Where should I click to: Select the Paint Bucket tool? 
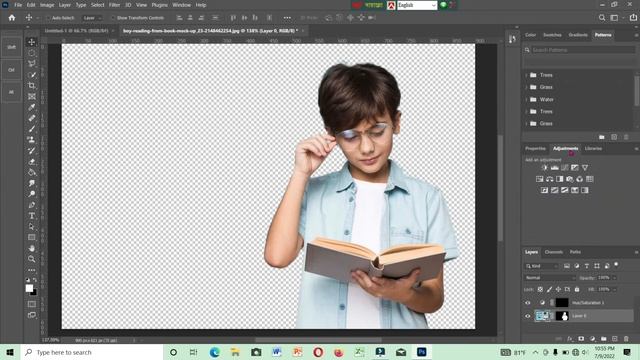pyautogui.click(x=31, y=172)
